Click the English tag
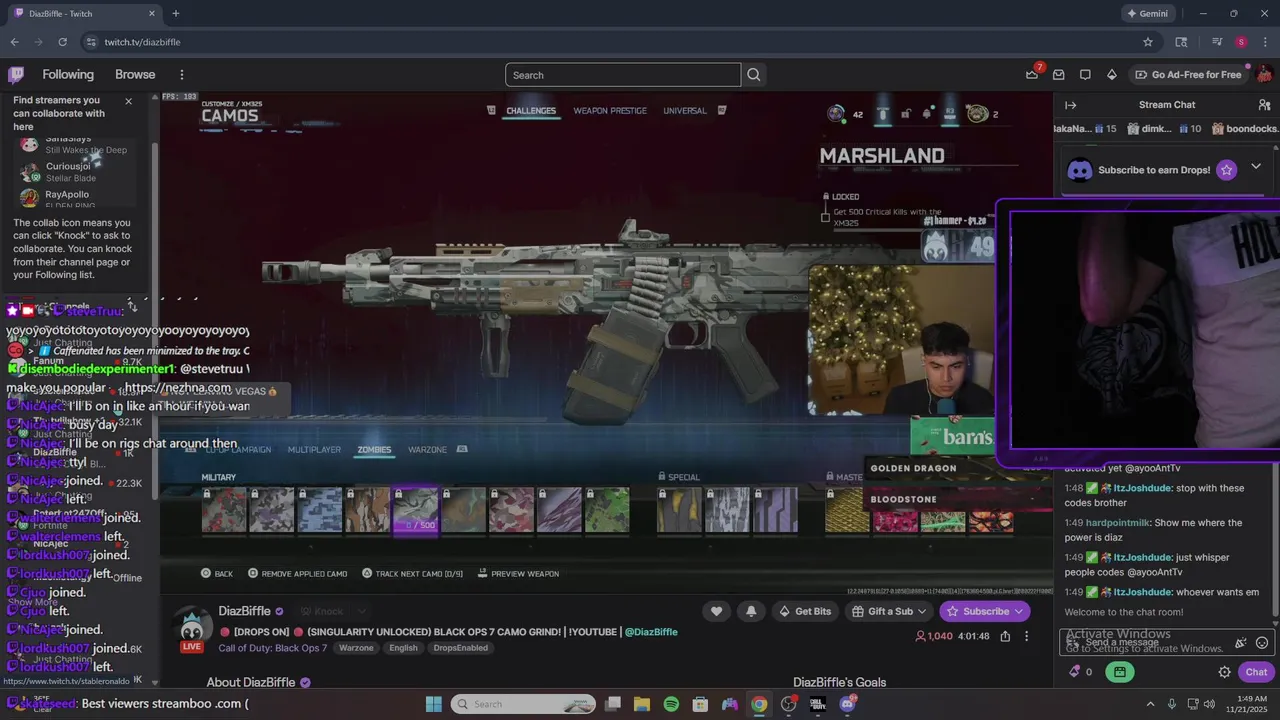This screenshot has height=720, width=1280. [404, 648]
